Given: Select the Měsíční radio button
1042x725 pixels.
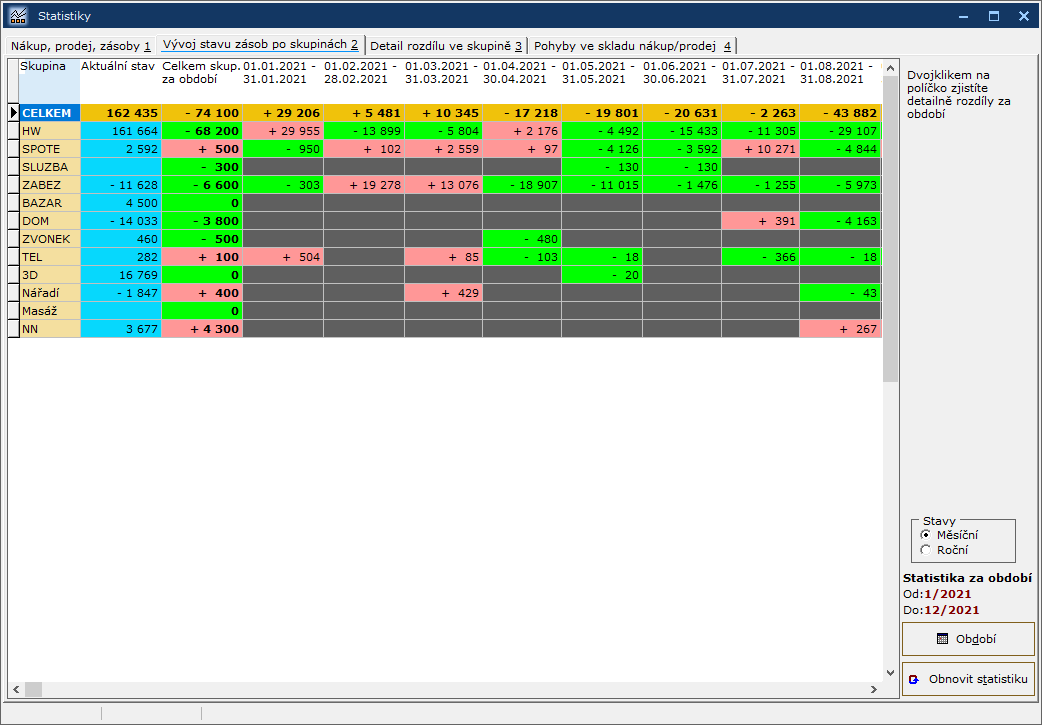Looking at the screenshot, I should (925, 535).
